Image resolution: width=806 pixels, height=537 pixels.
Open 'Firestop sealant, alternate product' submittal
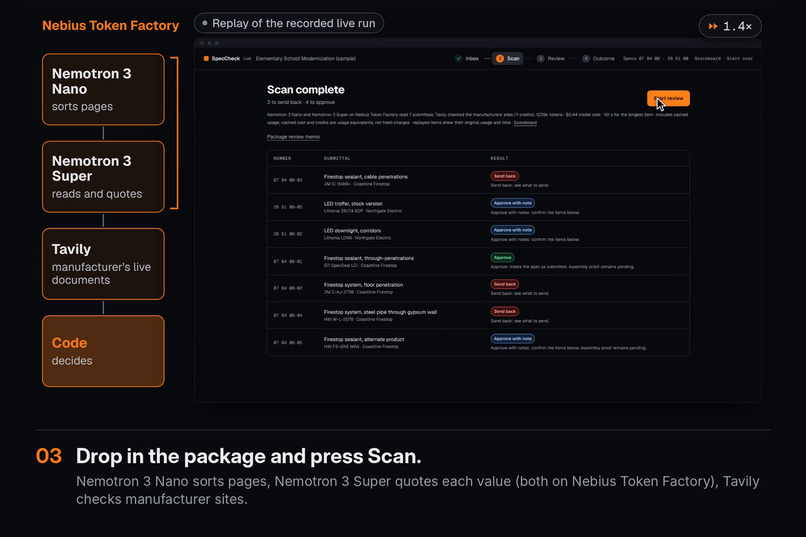[x=364, y=339]
